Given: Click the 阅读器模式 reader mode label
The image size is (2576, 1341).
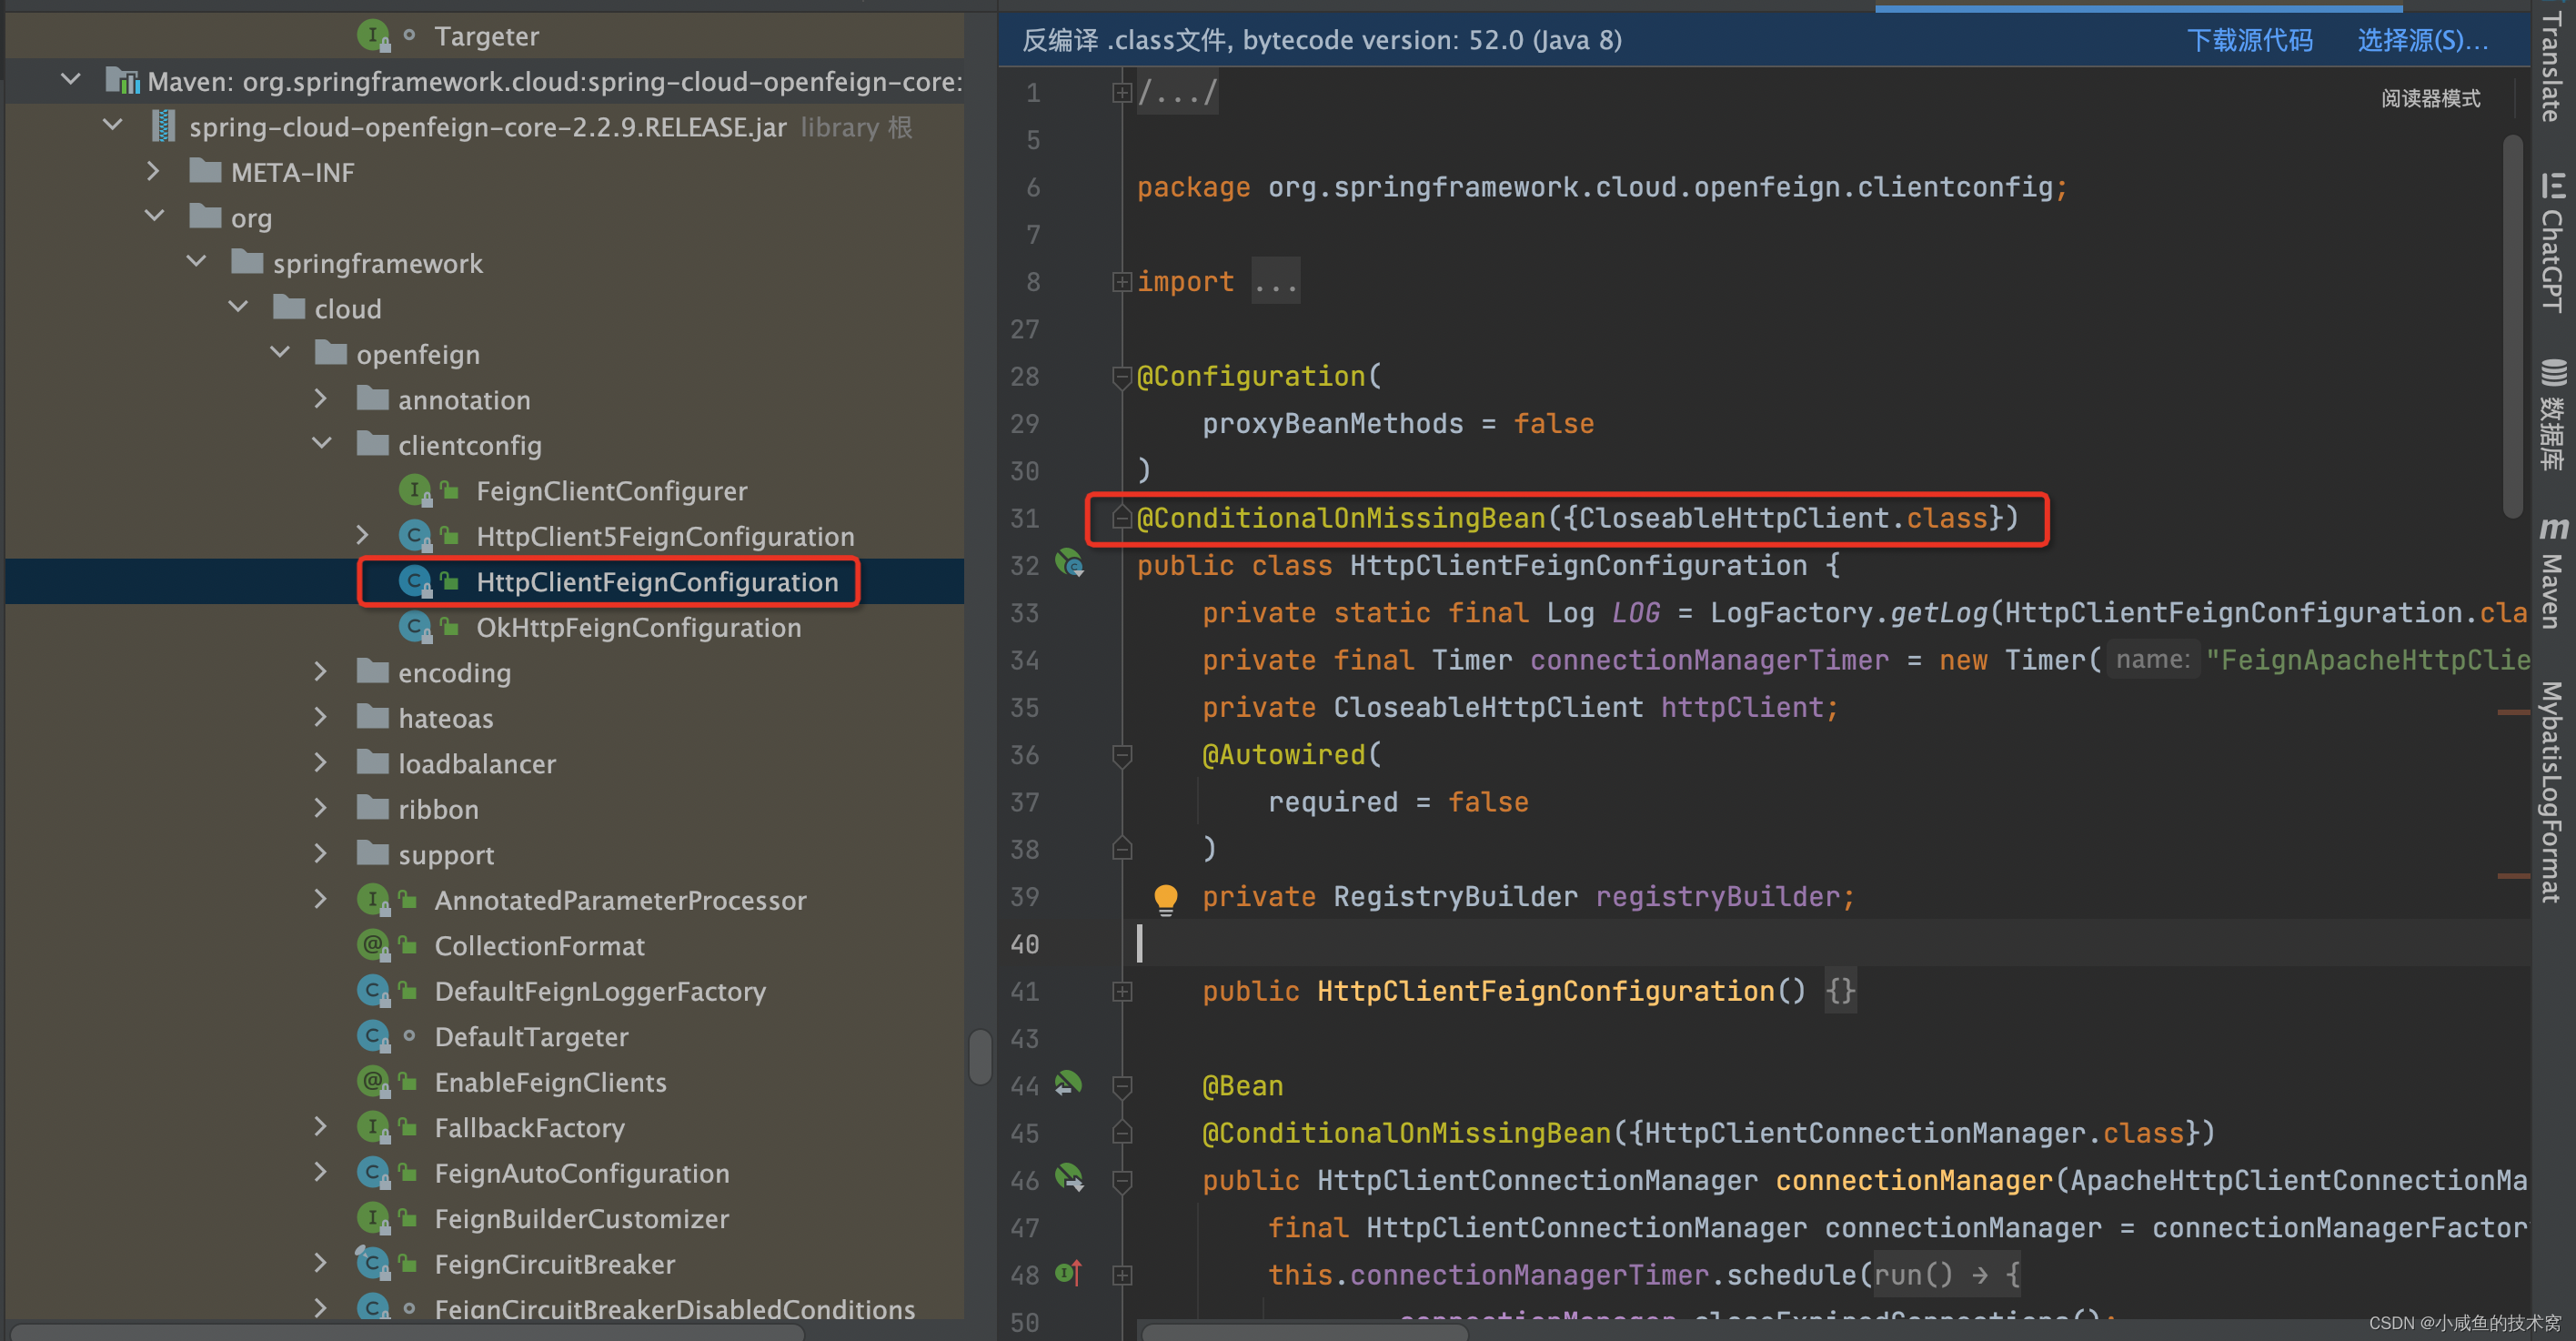Looking at the screenshot, I should pyautogui.click(x=2430, y=98).
